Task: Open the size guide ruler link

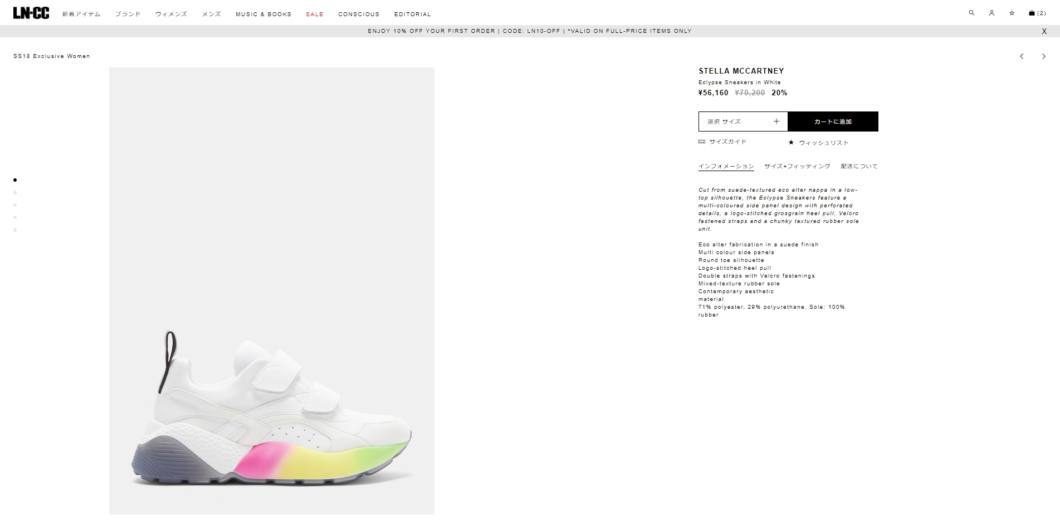Action: tap(722, 142)
